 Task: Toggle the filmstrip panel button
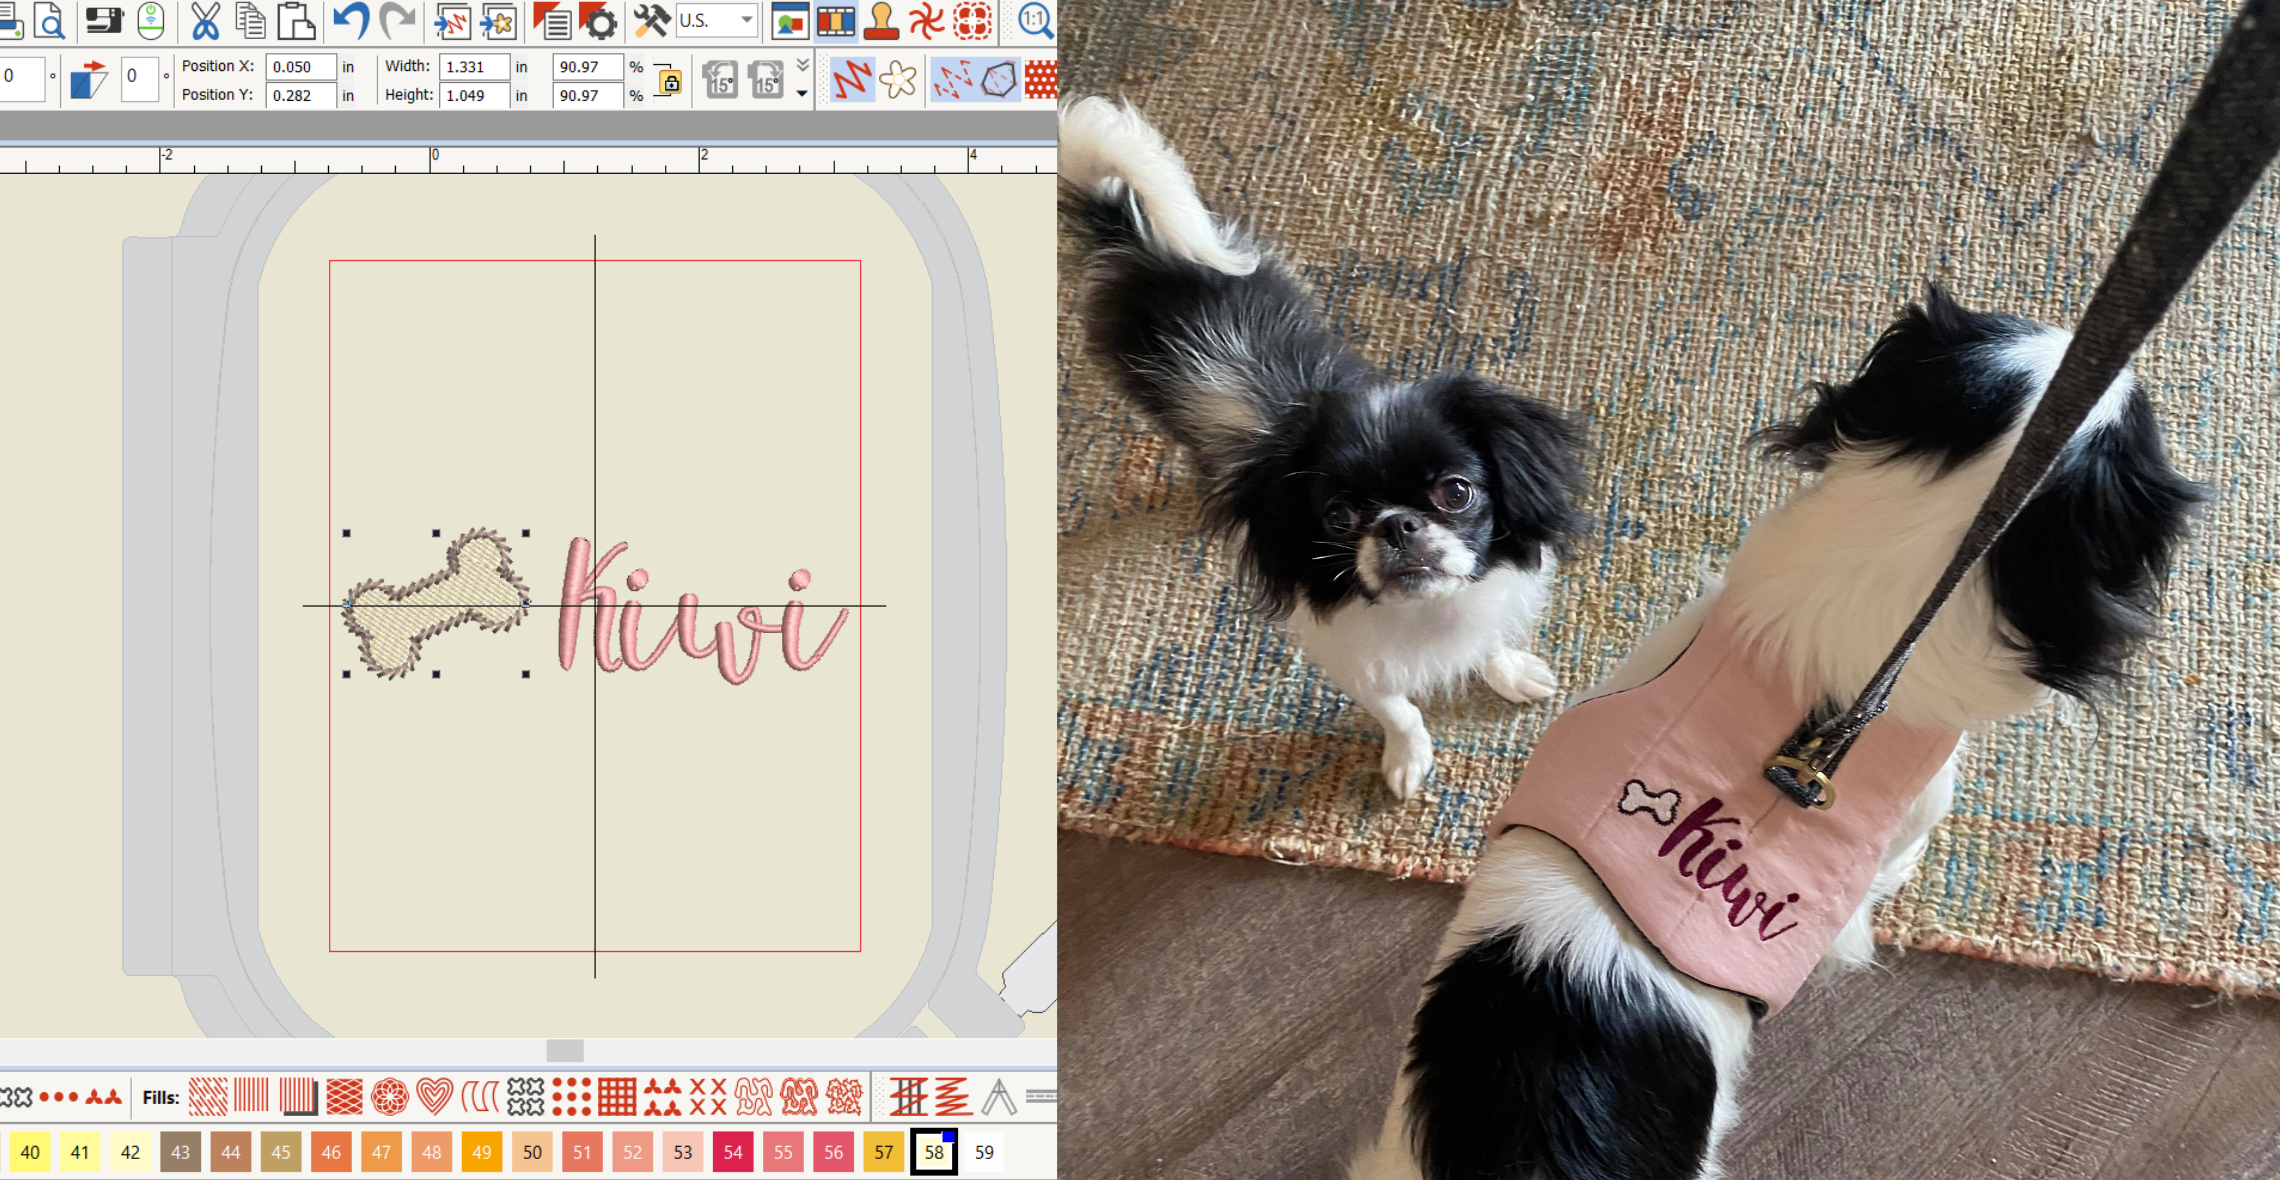pyautogui.click(x=835, y=21)
